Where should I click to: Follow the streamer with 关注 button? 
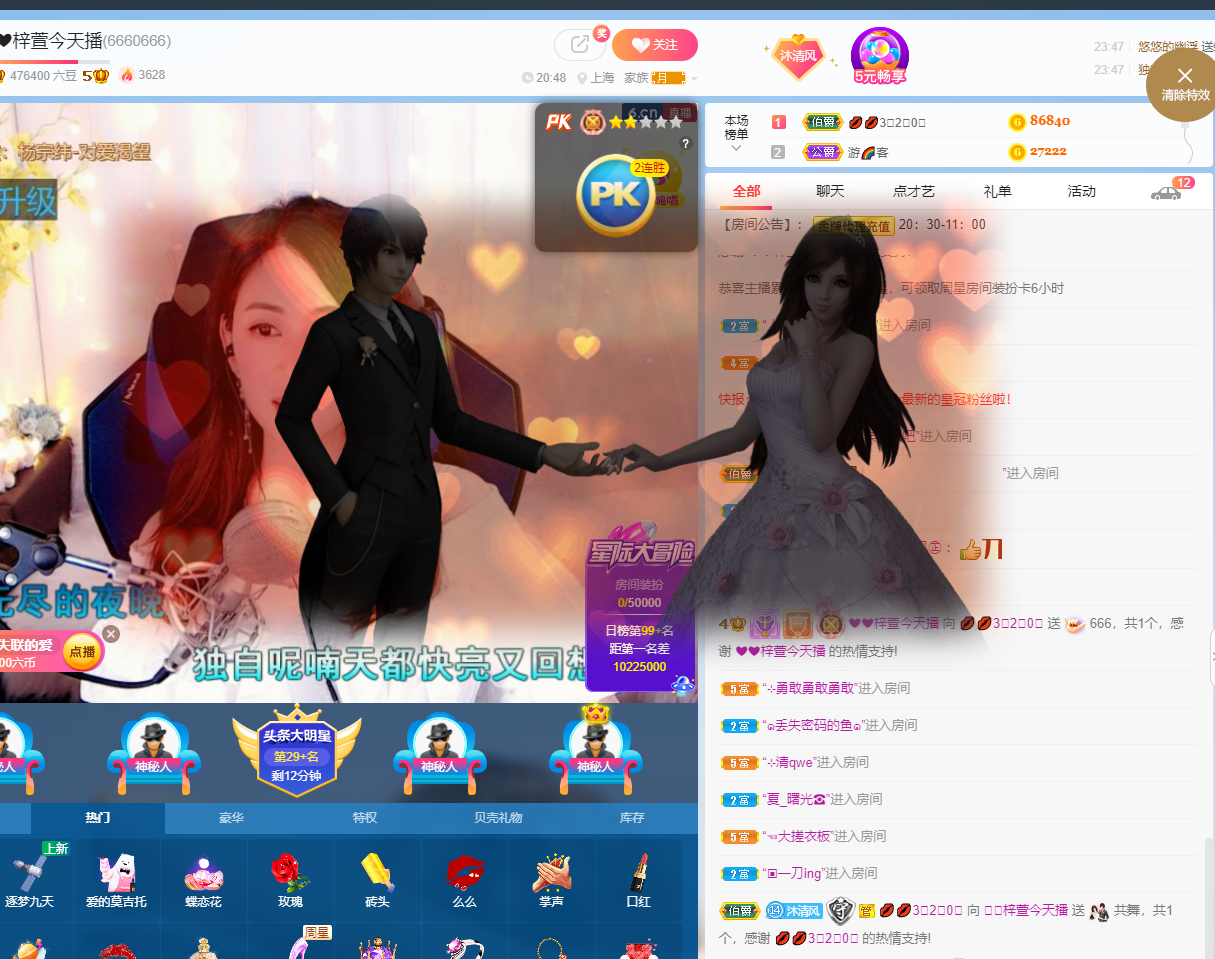(655, 45)
